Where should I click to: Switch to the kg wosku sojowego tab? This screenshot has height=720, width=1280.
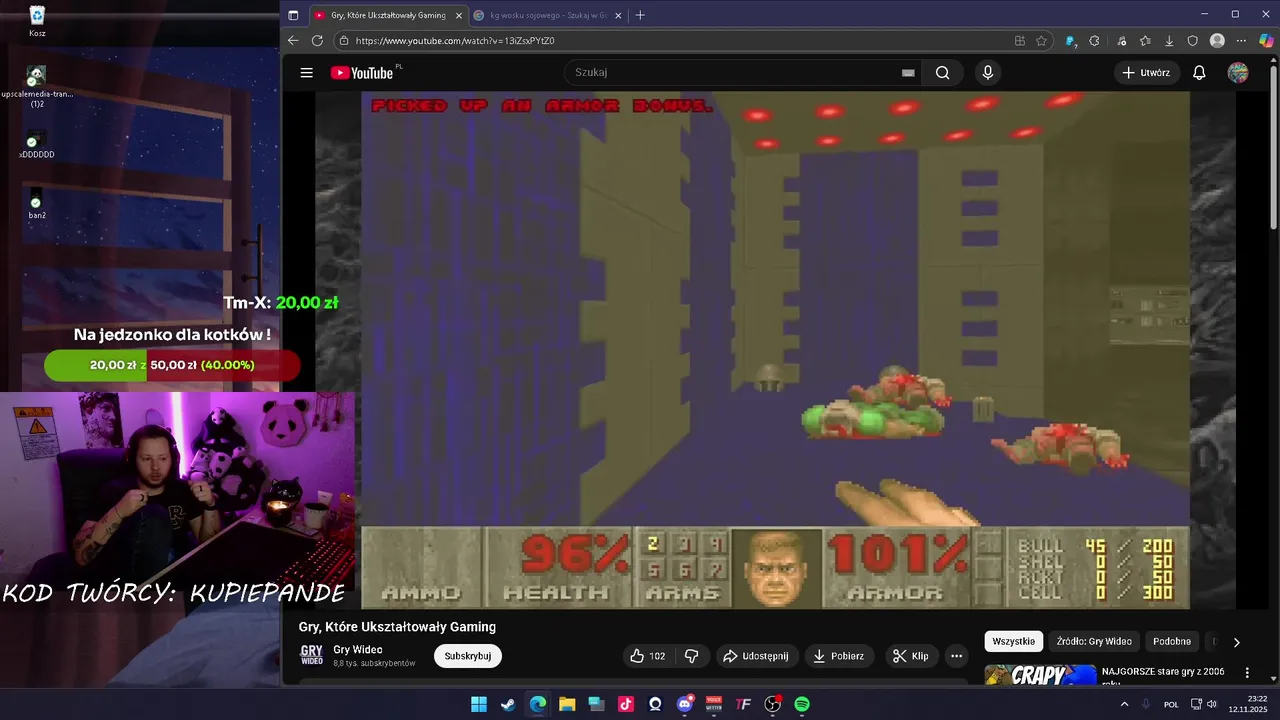pyautogui.click(x=548, y=15)
